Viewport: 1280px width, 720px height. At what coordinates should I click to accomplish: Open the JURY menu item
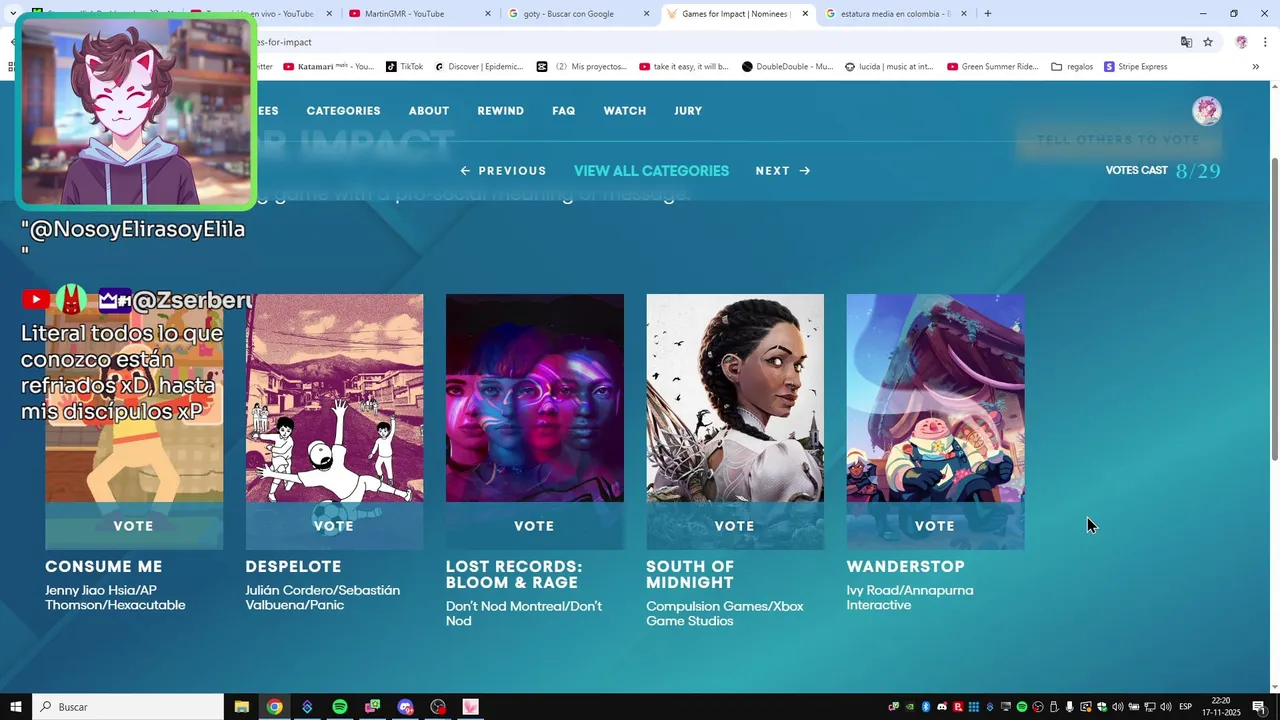(688, 111)
